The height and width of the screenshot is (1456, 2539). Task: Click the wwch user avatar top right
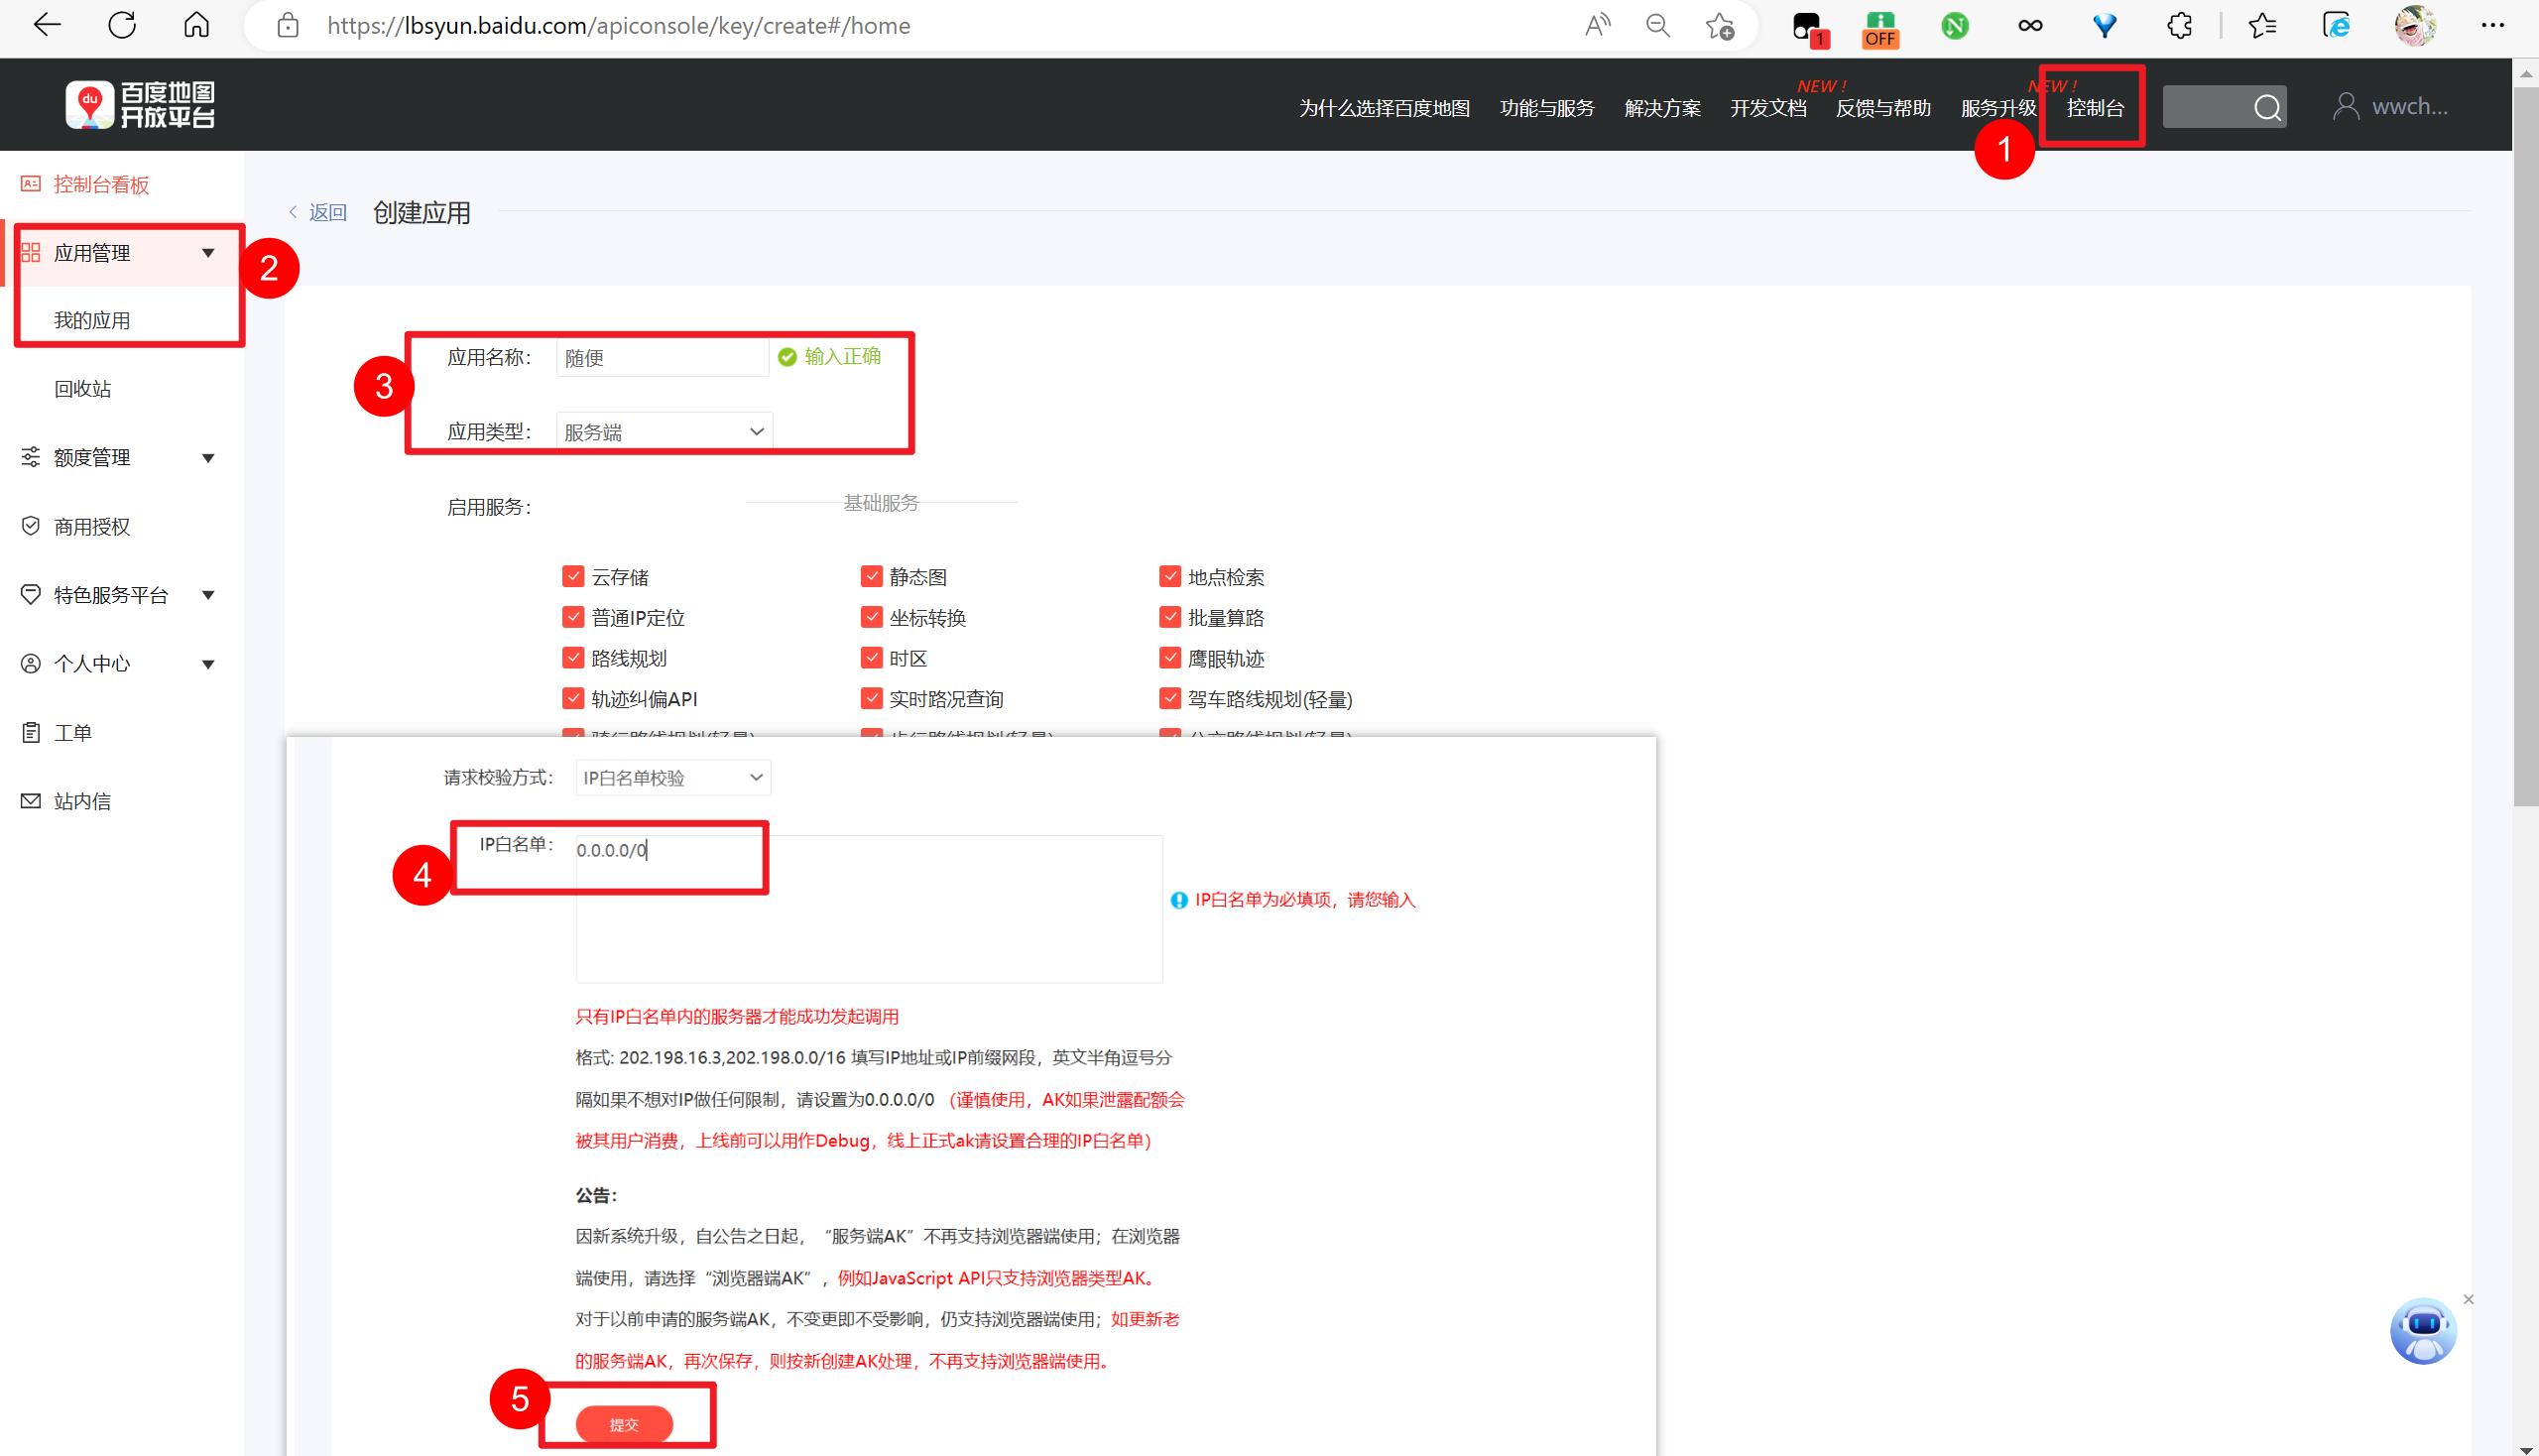click(2348, 105)
